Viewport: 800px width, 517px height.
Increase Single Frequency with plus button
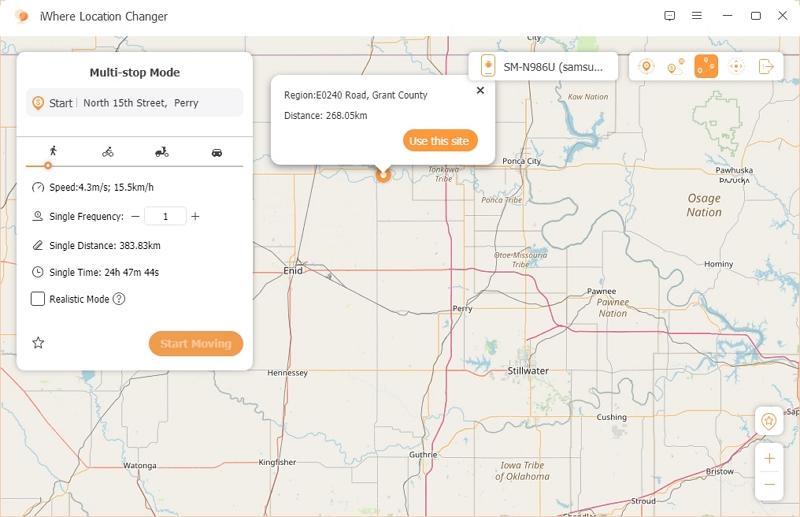coord(195,216)
